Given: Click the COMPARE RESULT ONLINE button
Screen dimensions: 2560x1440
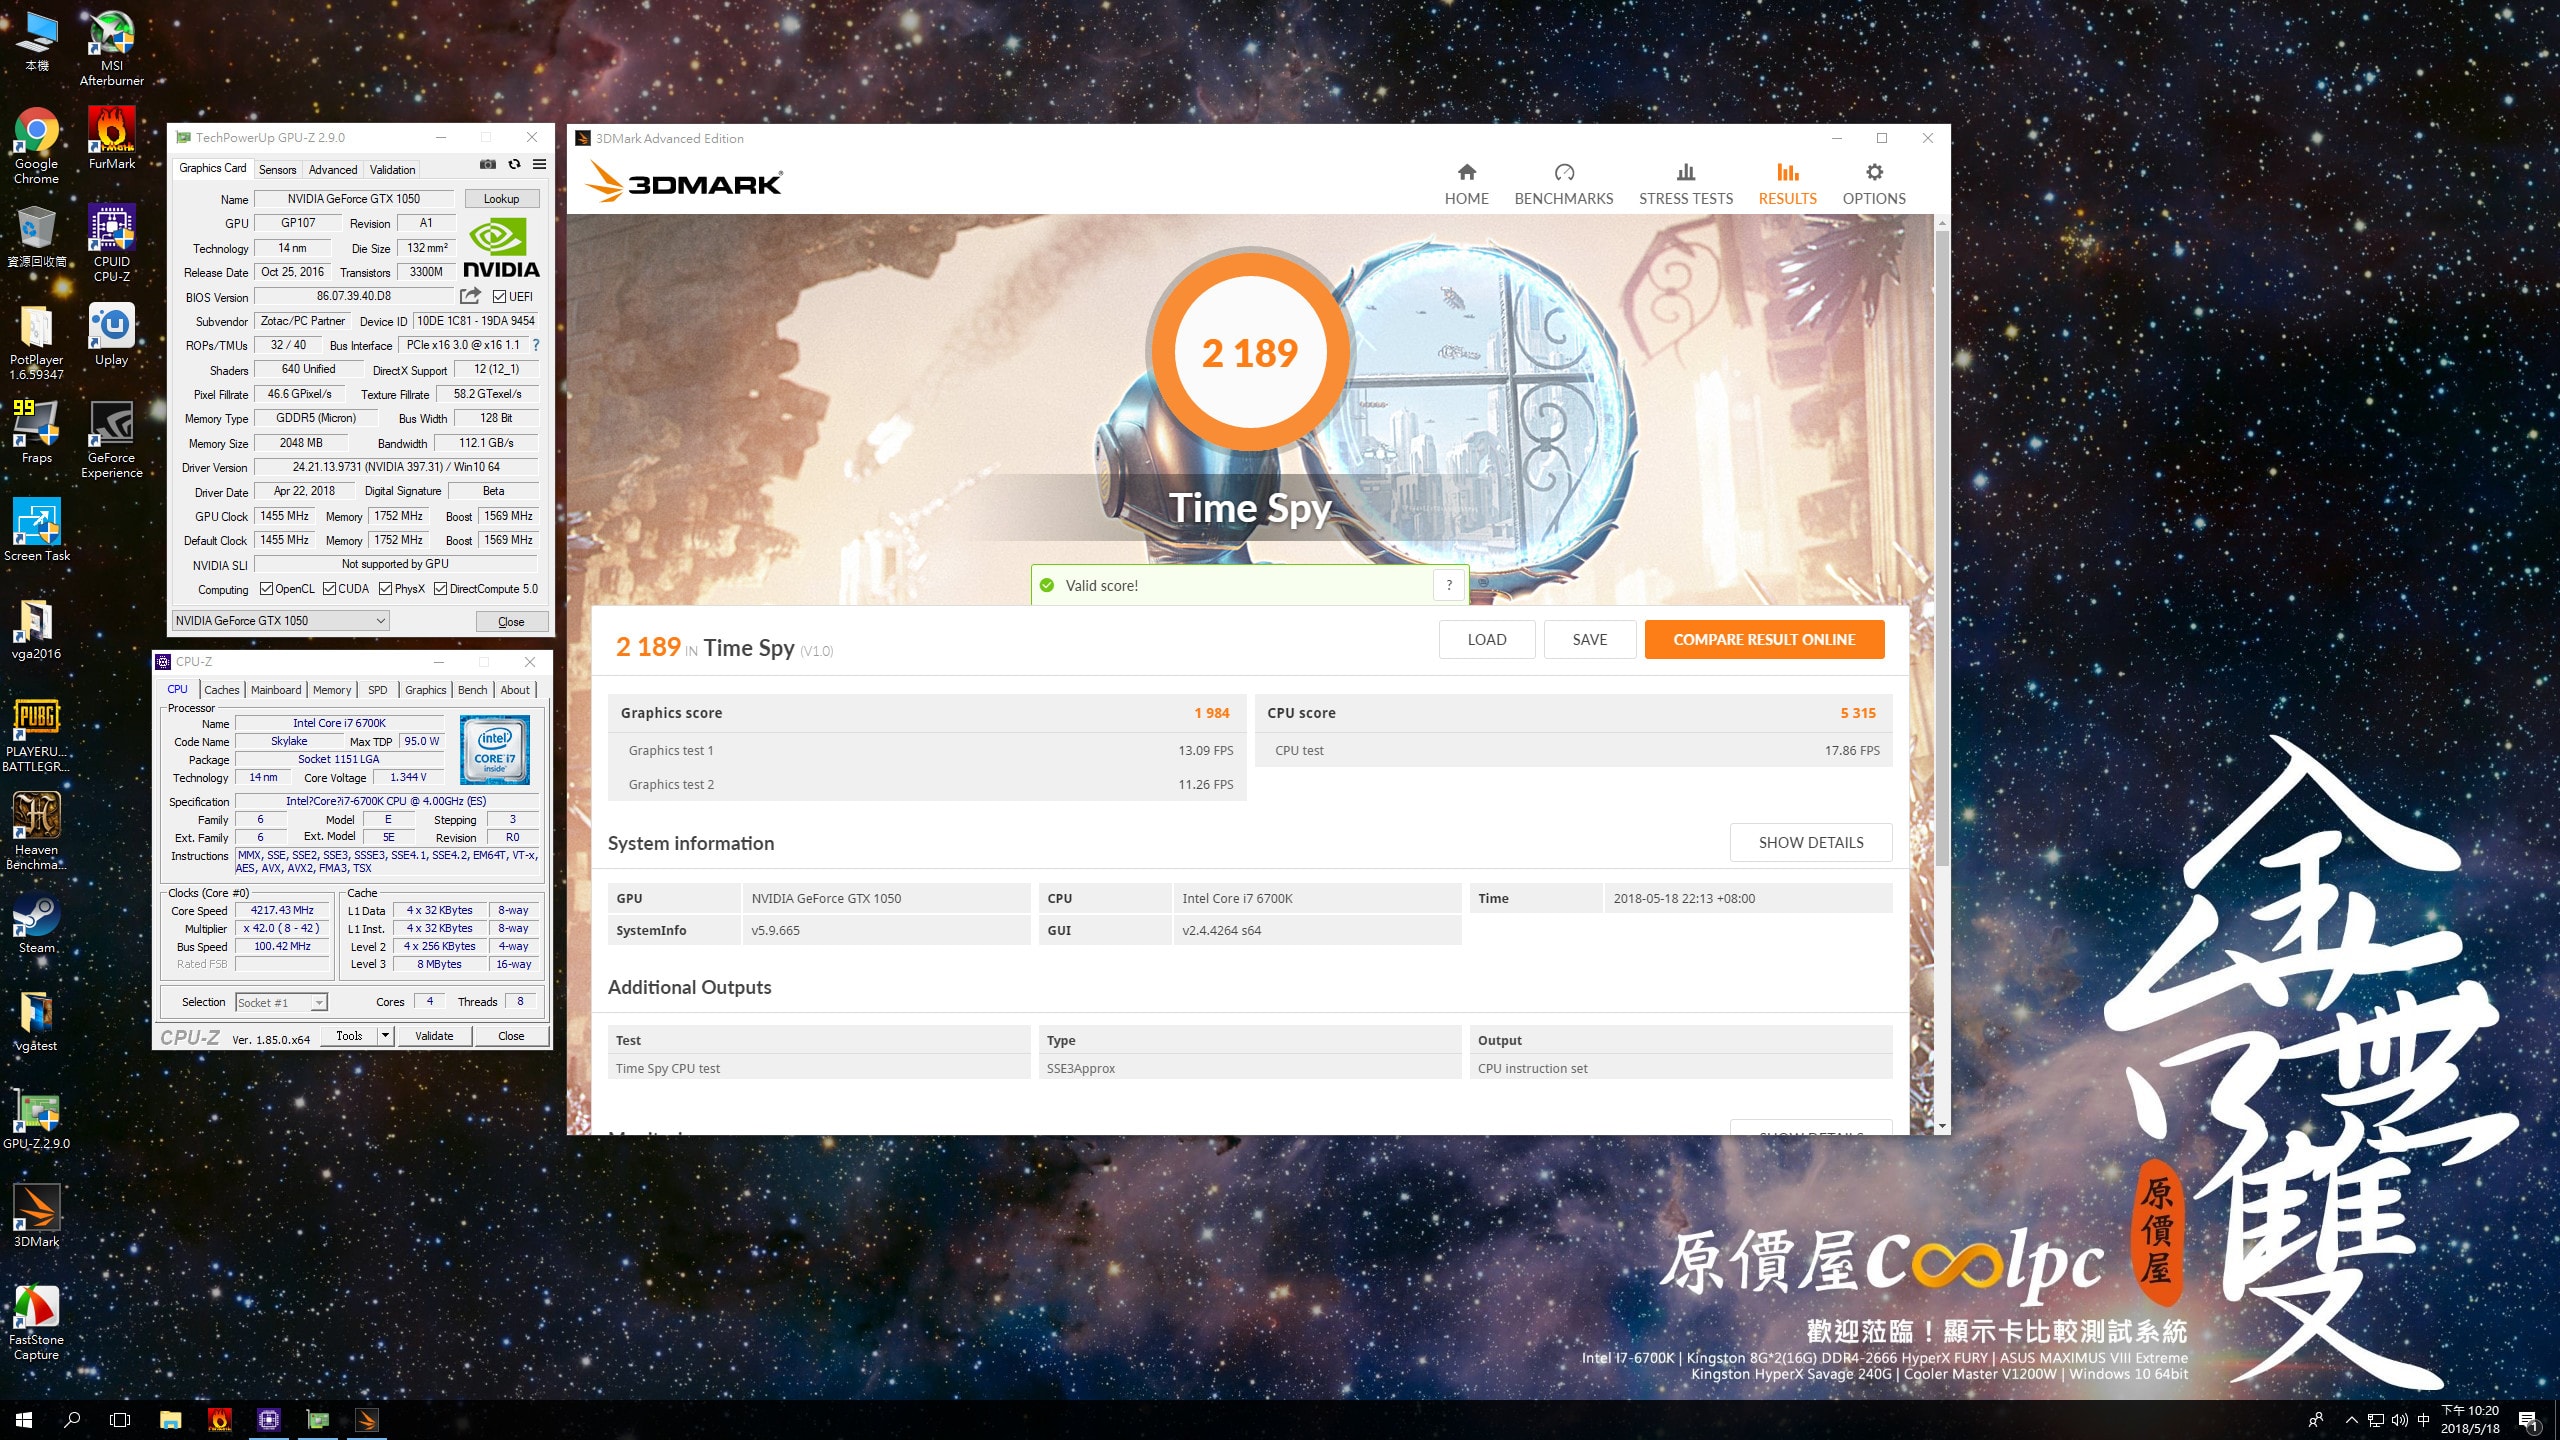Looking at the screenshot, I should click(x=1764, y=640).
